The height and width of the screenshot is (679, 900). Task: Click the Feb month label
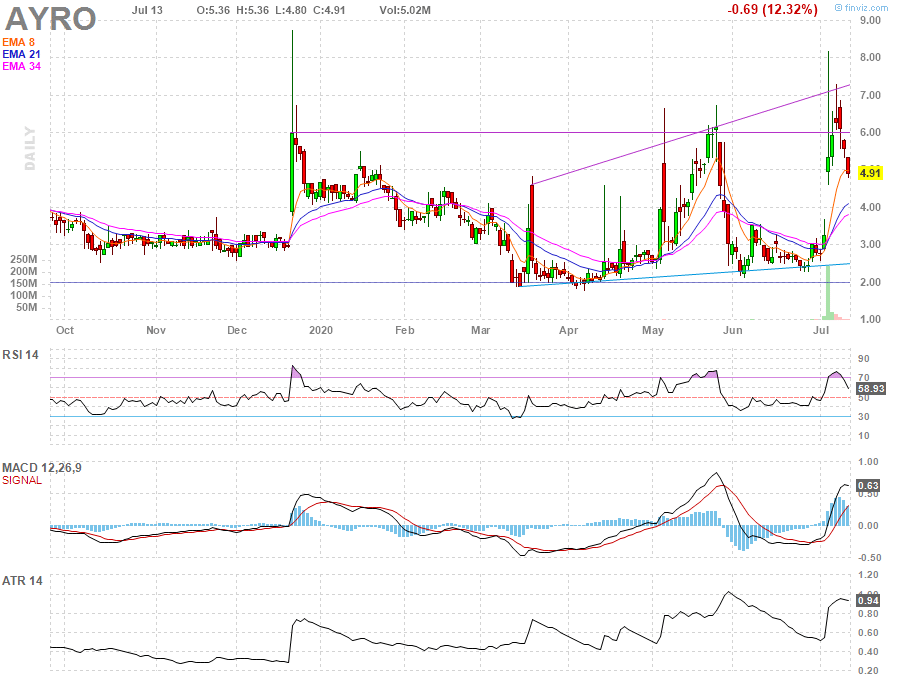405,330
